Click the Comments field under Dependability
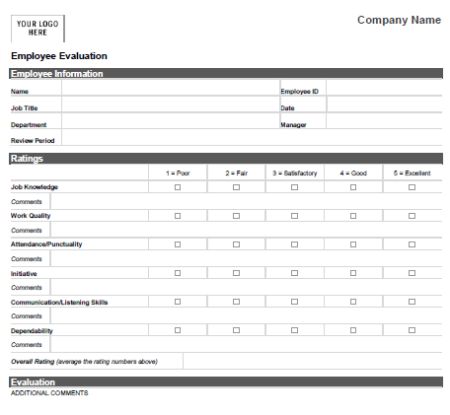450x415 pixels. (246, 344)
